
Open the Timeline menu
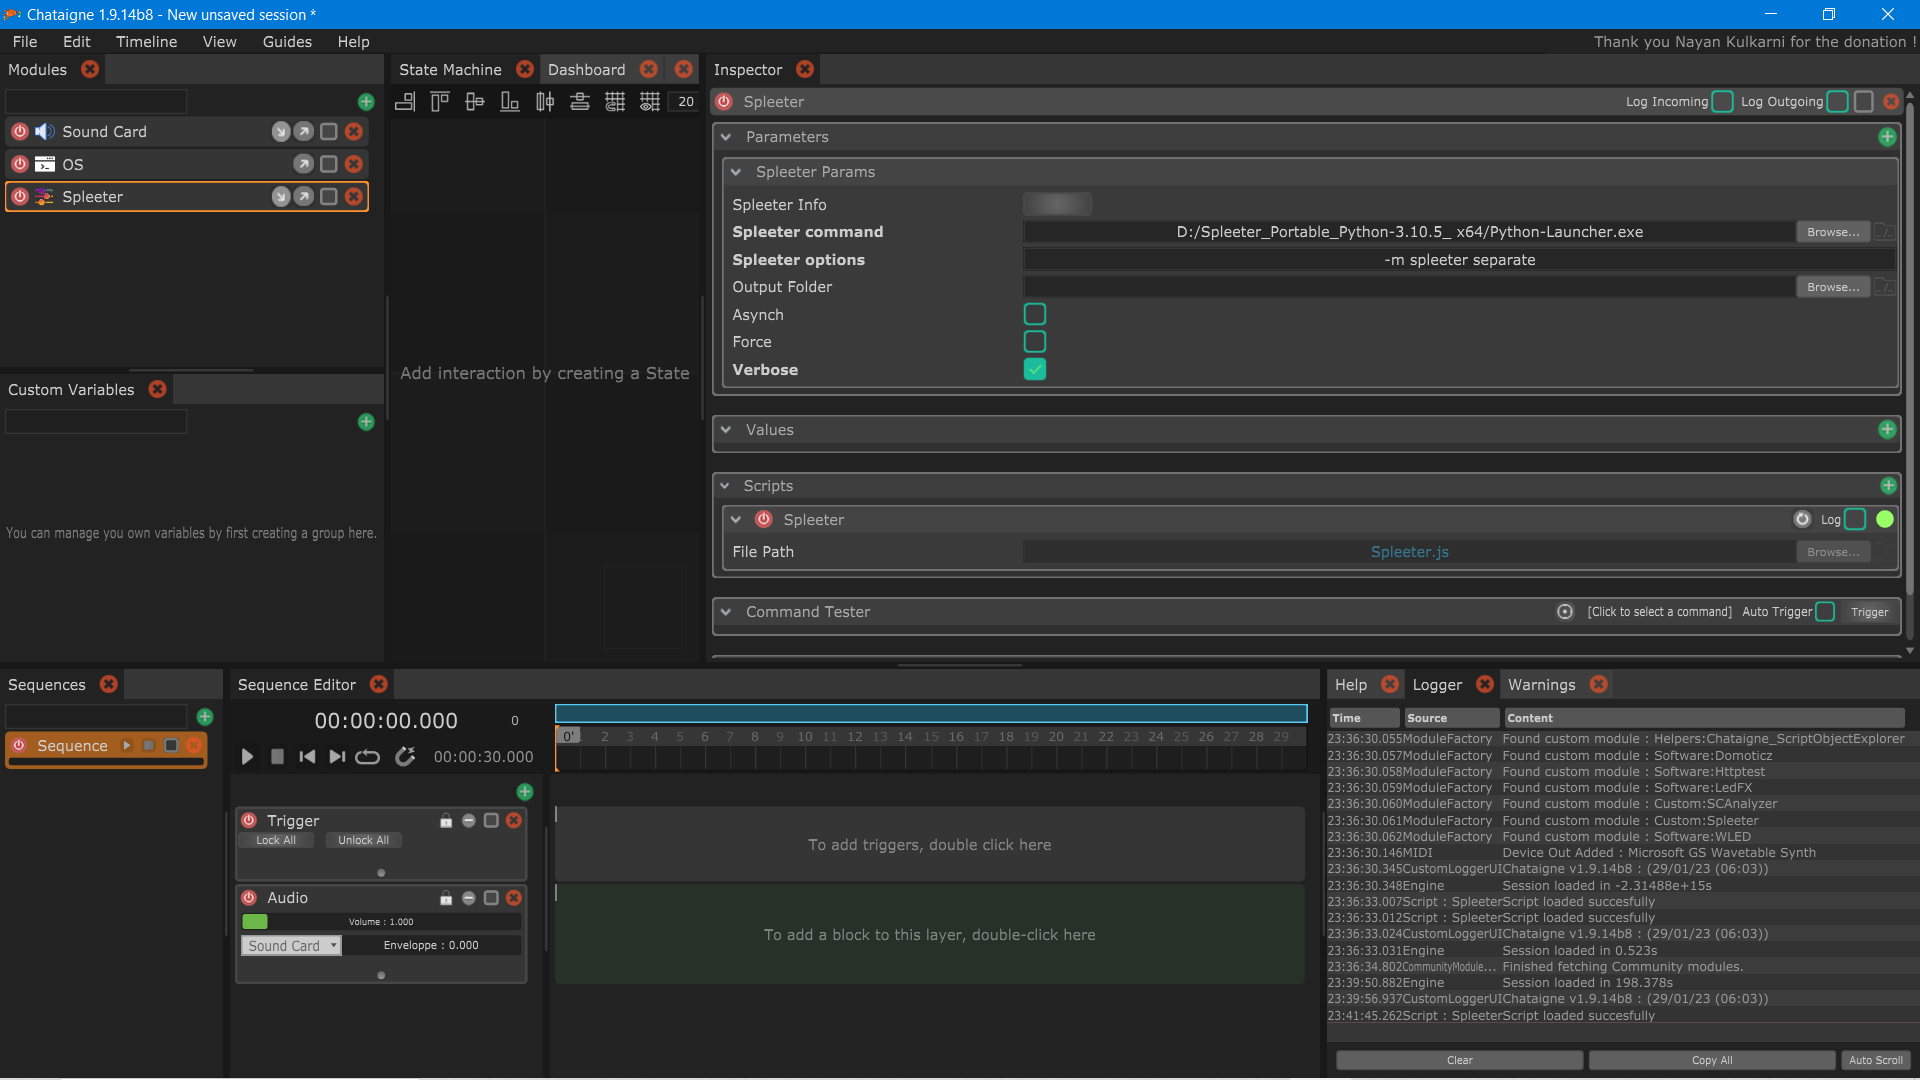(146, 42)
